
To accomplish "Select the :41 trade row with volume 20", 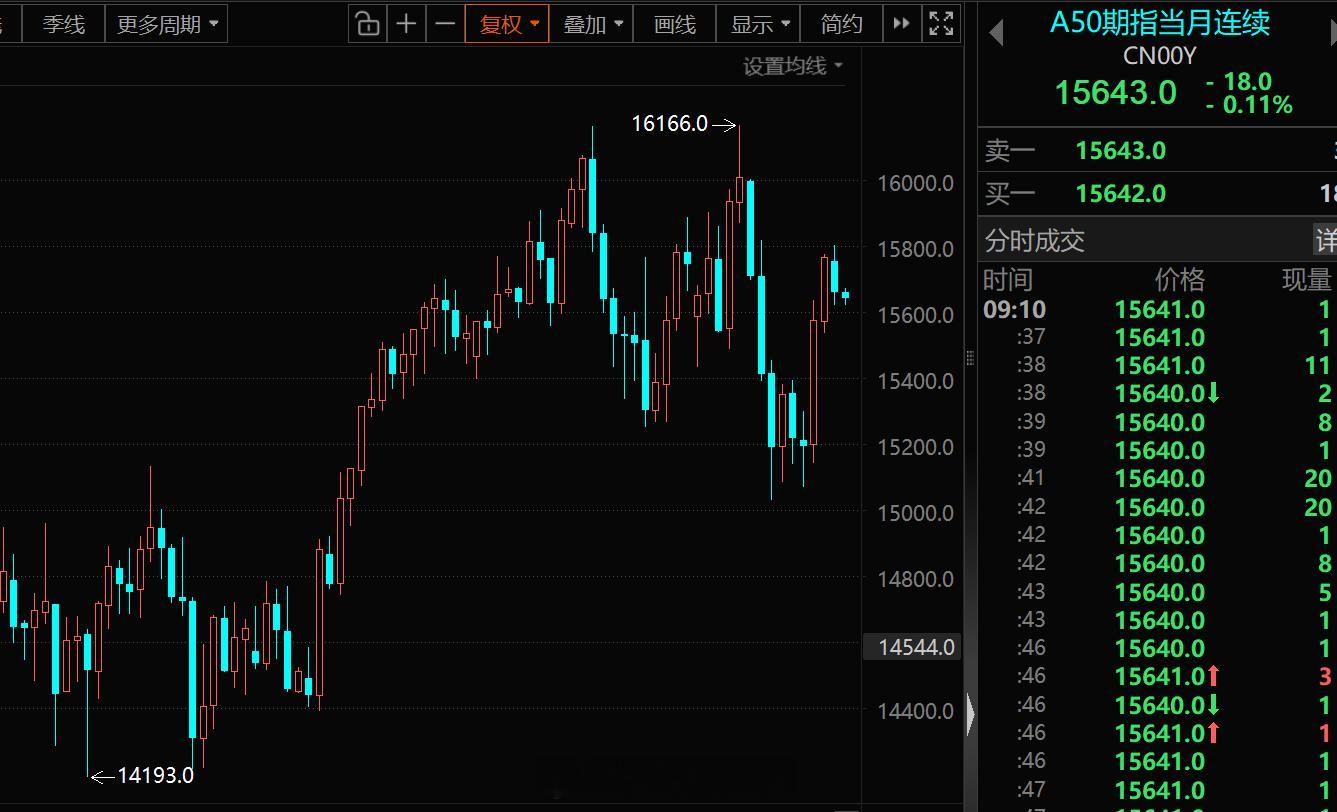I will tap(1157, 479).
